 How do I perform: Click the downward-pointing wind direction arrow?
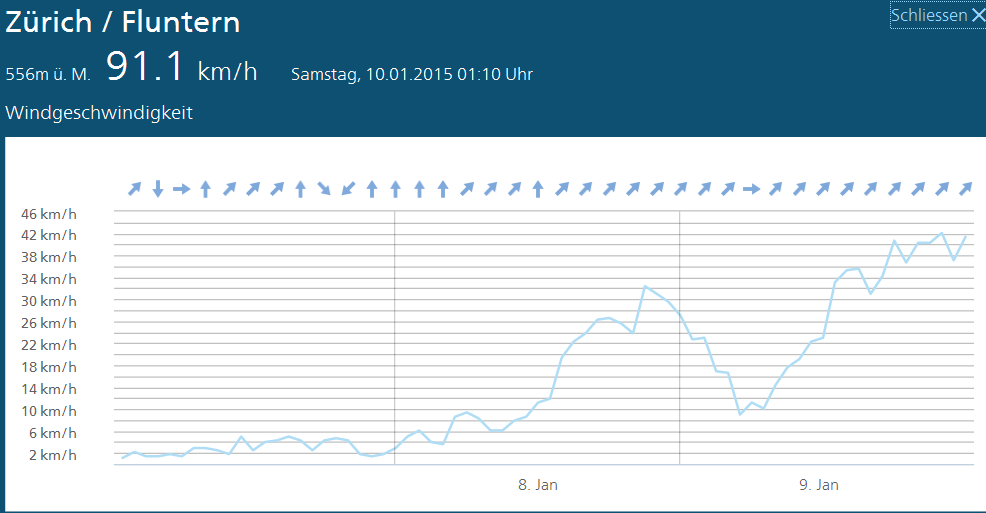click(x=158, y=189)
